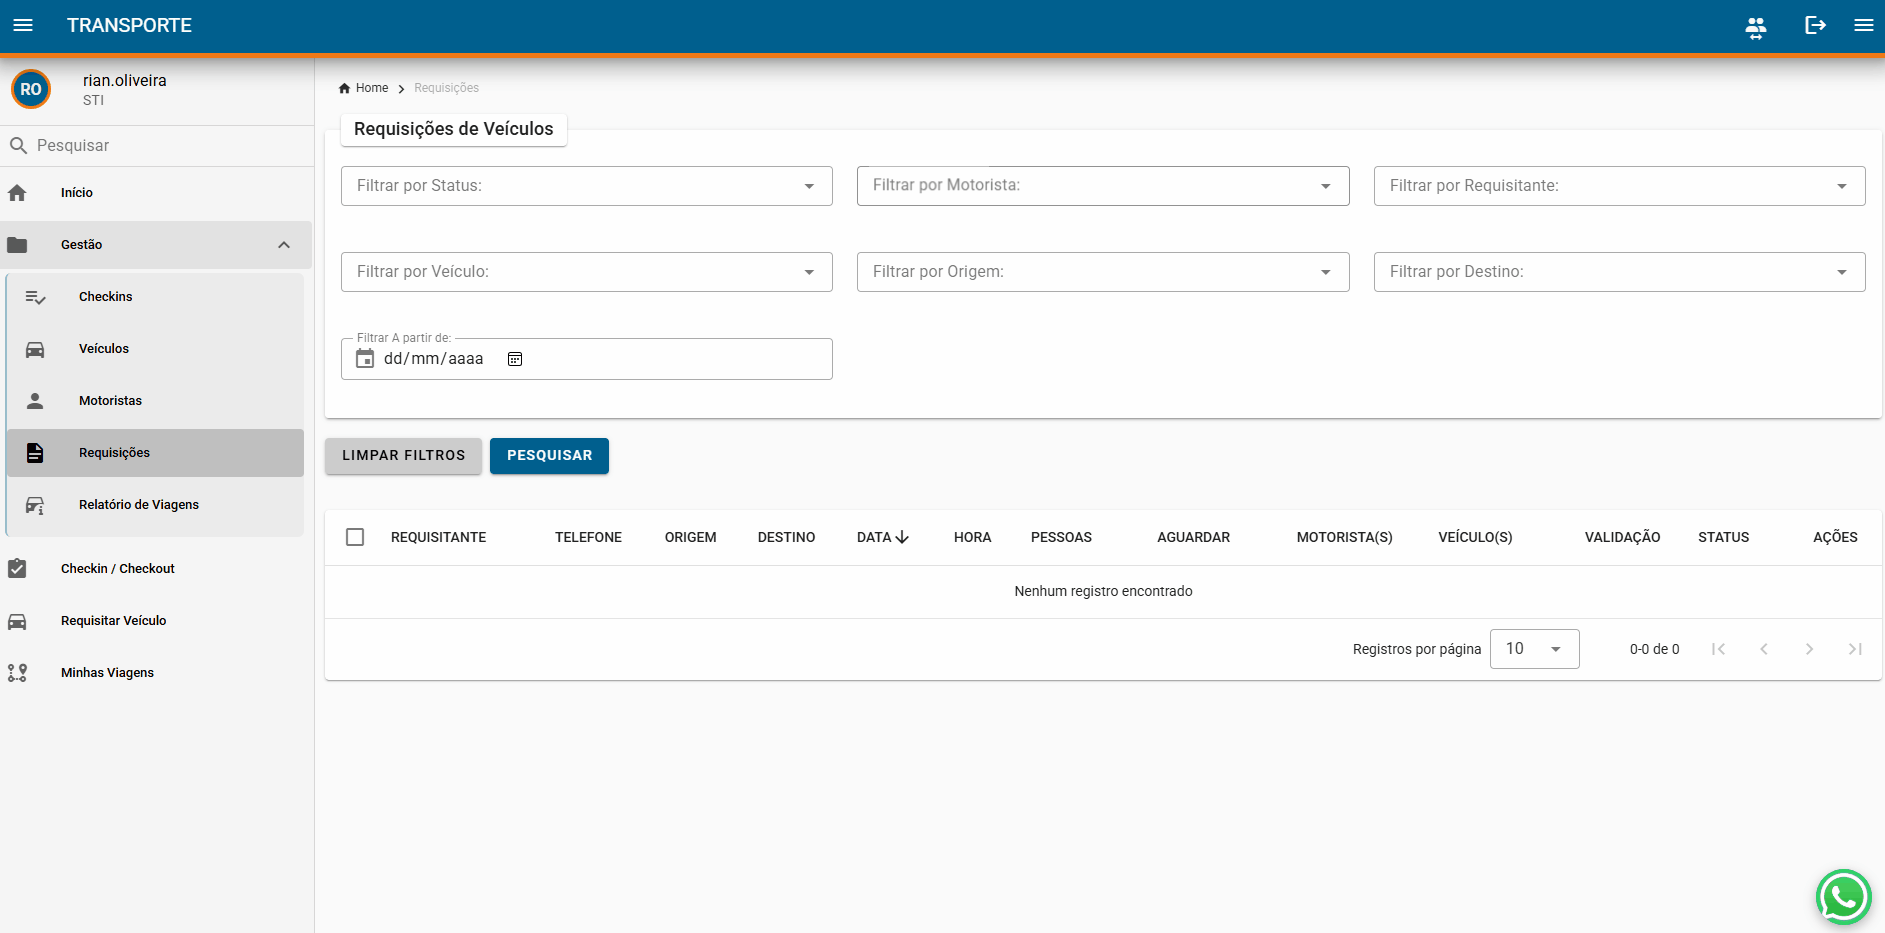Click the ORIGEM column header
Image resolution: width=1885 pixels, height=933 pixels.
(x=690, y=537)
